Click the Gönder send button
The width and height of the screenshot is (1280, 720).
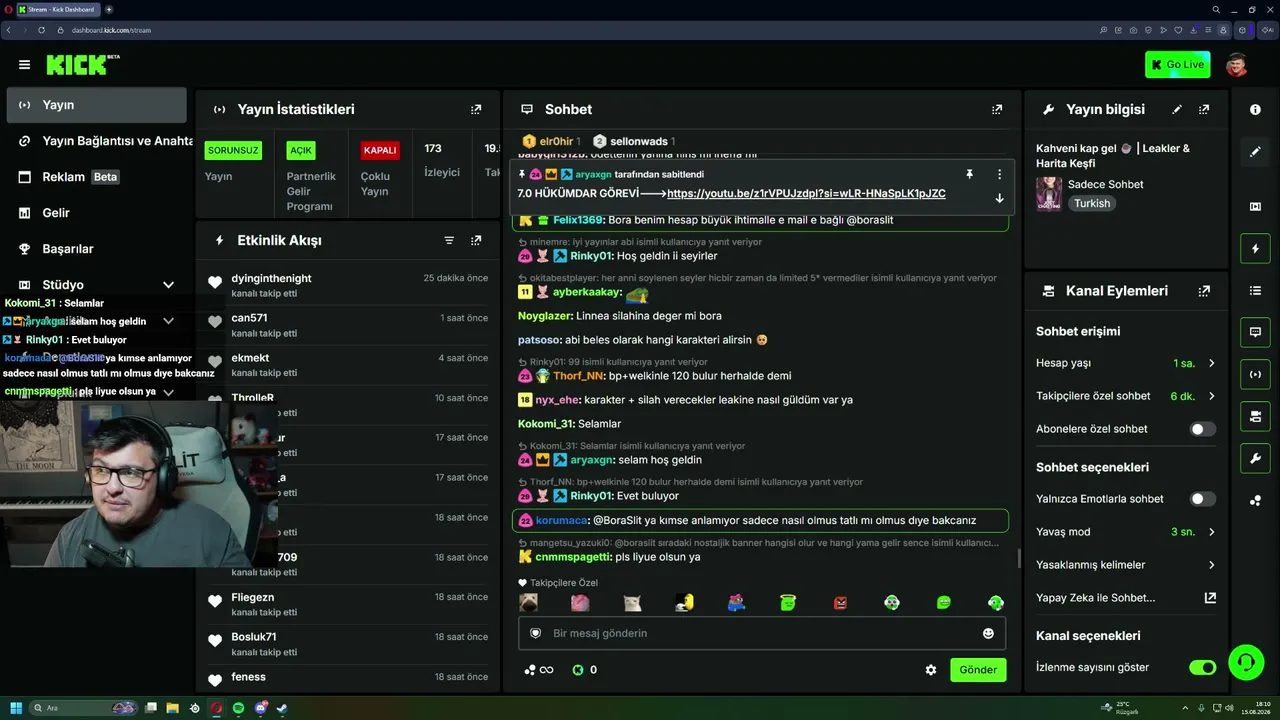pyautogui.click(x=978, y=670)
